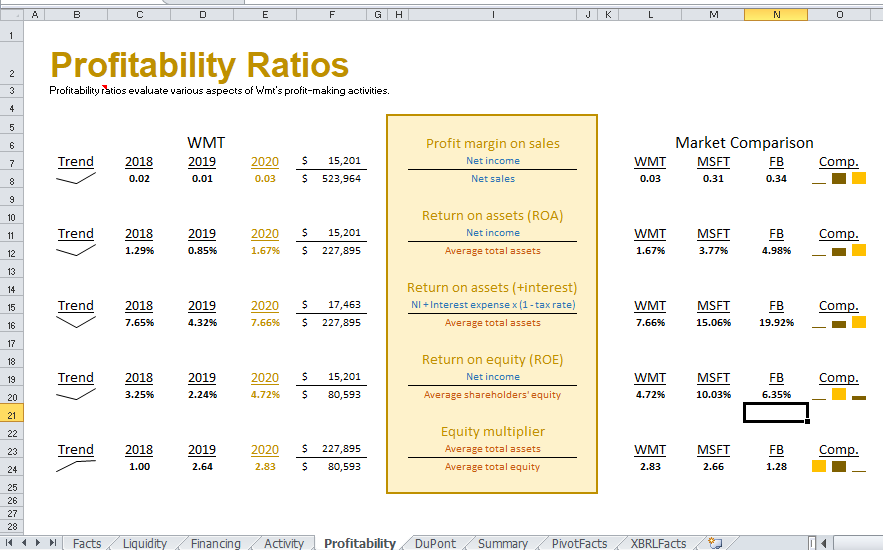
Task: Click the Profitability Ratios title cell
Action: (199, 65)
